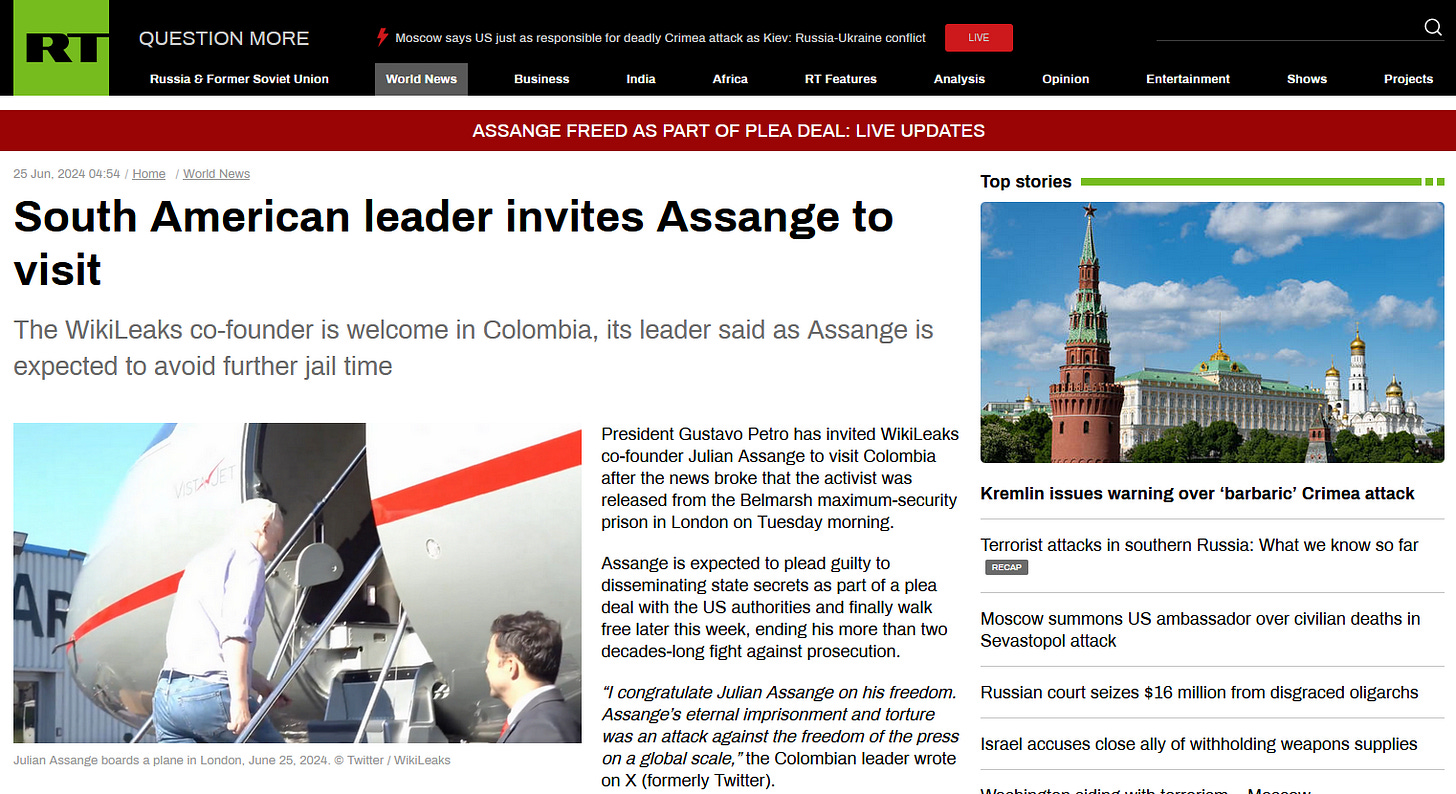Click the RECAP badge under terrorist attacks story

point(1006,567)
